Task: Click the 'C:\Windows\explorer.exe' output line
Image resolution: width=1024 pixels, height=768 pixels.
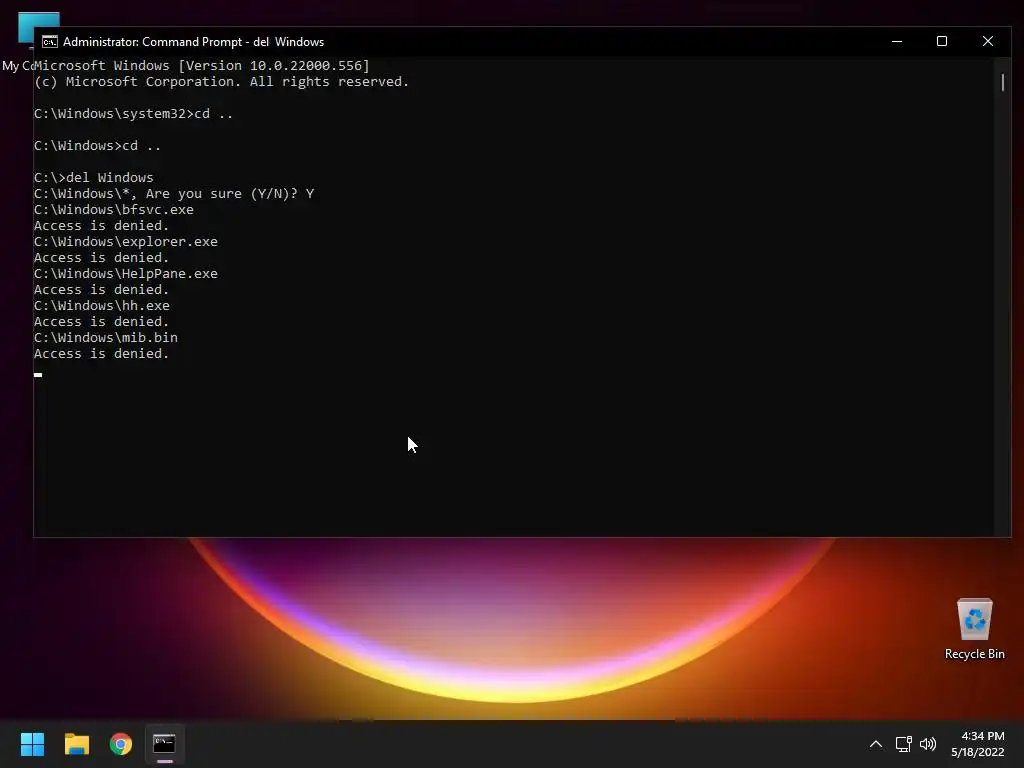Action: (126, 242)
